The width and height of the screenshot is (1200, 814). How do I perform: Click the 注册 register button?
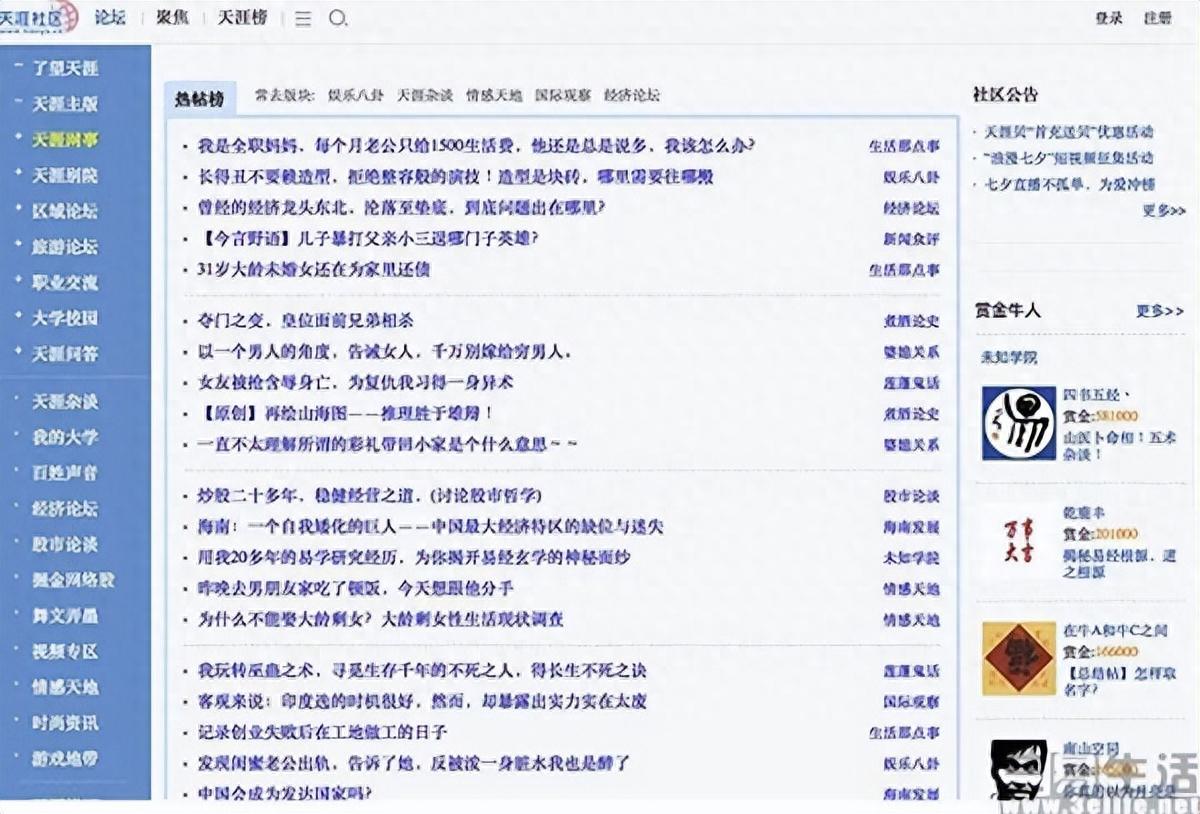[1158, 17]
